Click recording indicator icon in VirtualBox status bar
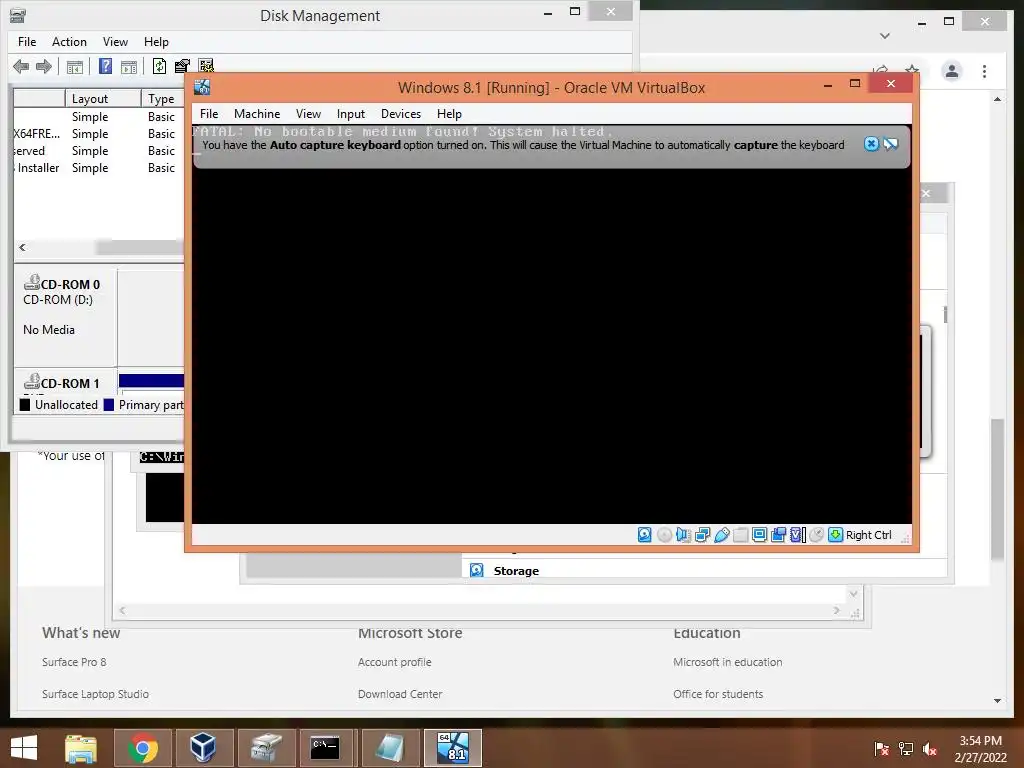 pyautogui.click(x=778, y=535)
